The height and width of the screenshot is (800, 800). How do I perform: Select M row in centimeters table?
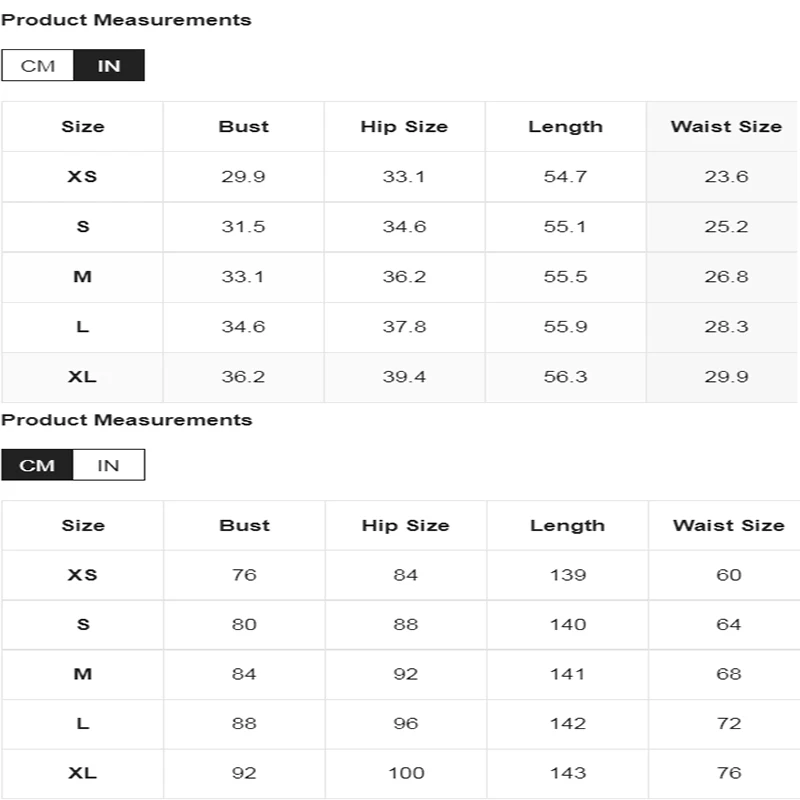(401, 674)
